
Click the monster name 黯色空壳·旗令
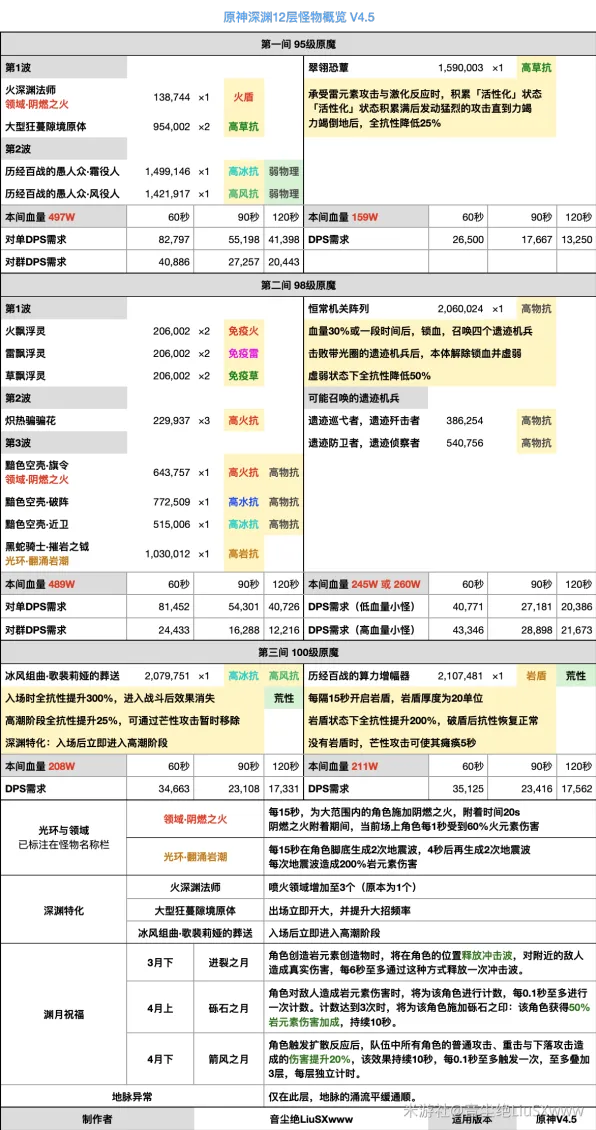[x=37, y=466]
